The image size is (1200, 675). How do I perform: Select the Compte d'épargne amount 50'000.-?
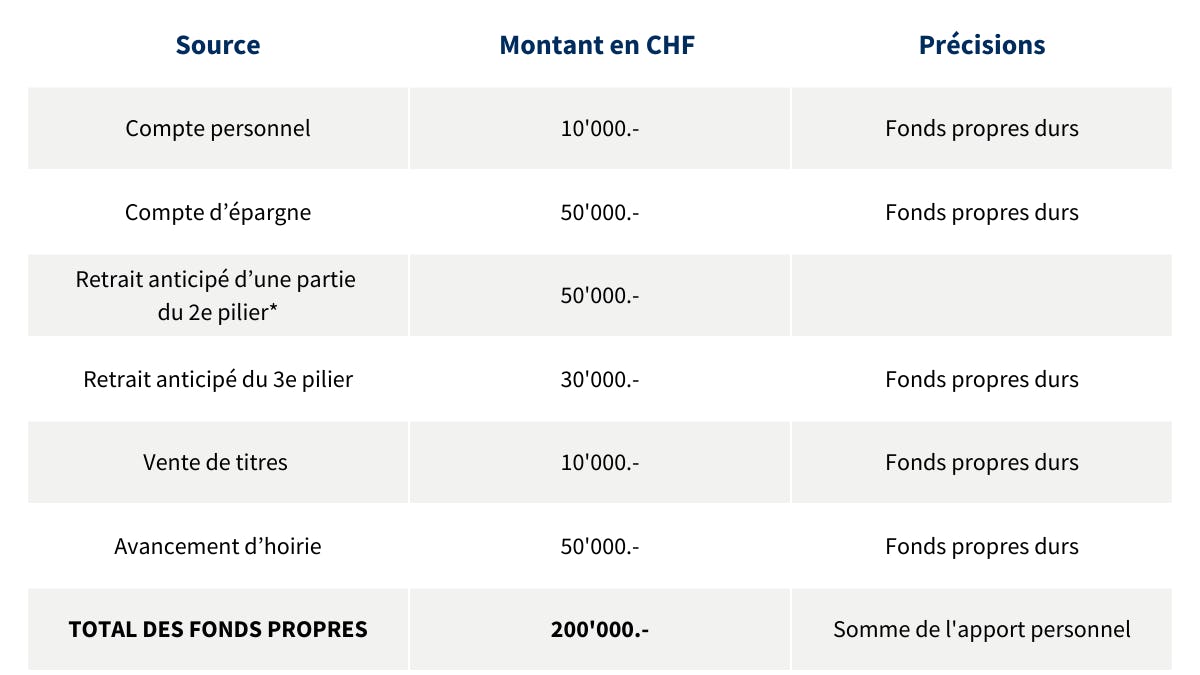pos(600,213)
